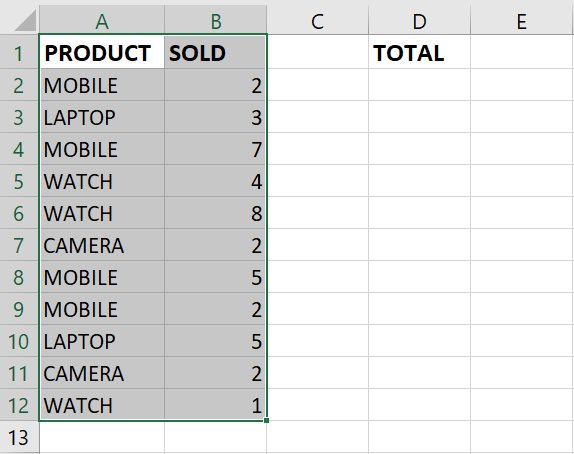Viewport: 574px width, 454px height.
Task: Select row 1 header
Action: point(19,53)
